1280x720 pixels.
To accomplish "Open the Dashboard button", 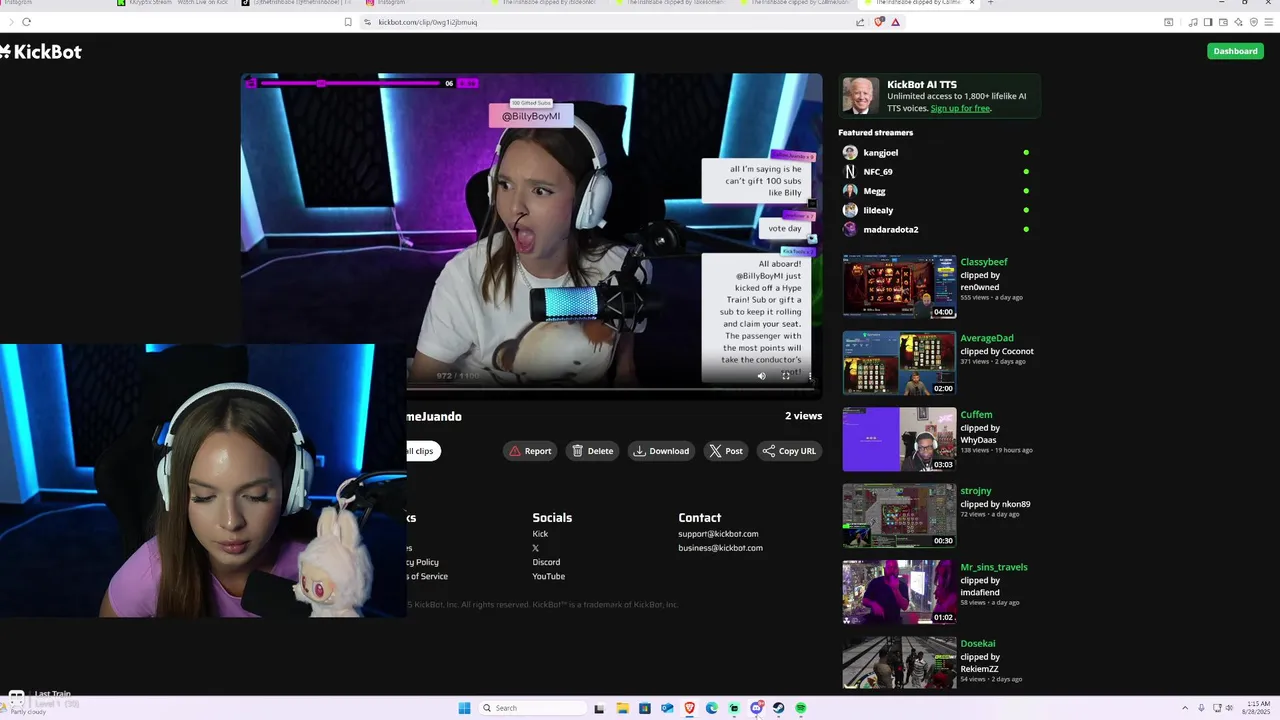I will coord(1235,51).
